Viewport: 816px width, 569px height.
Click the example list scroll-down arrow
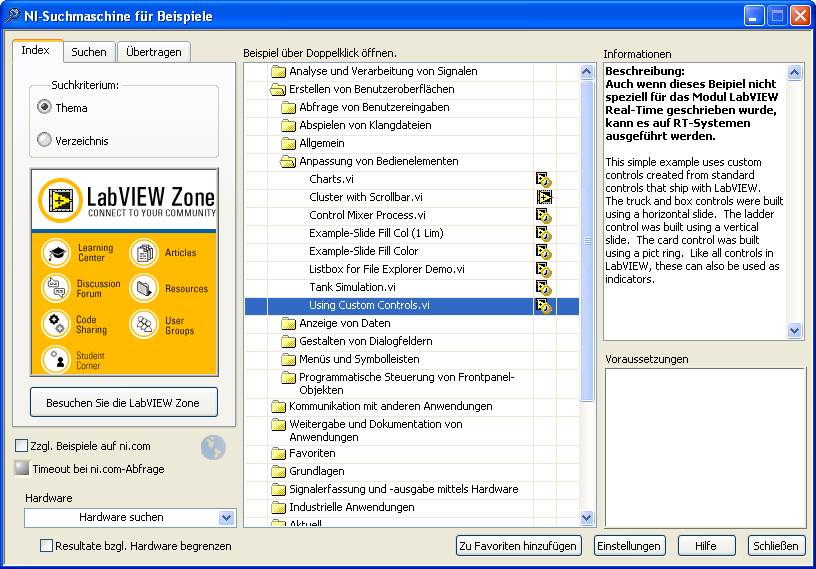[587, 517]
